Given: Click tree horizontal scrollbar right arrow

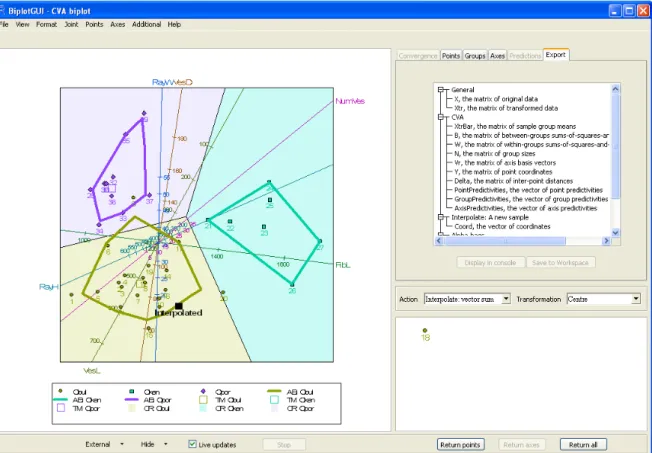Looking at the screenshot, I should point(606,241).
